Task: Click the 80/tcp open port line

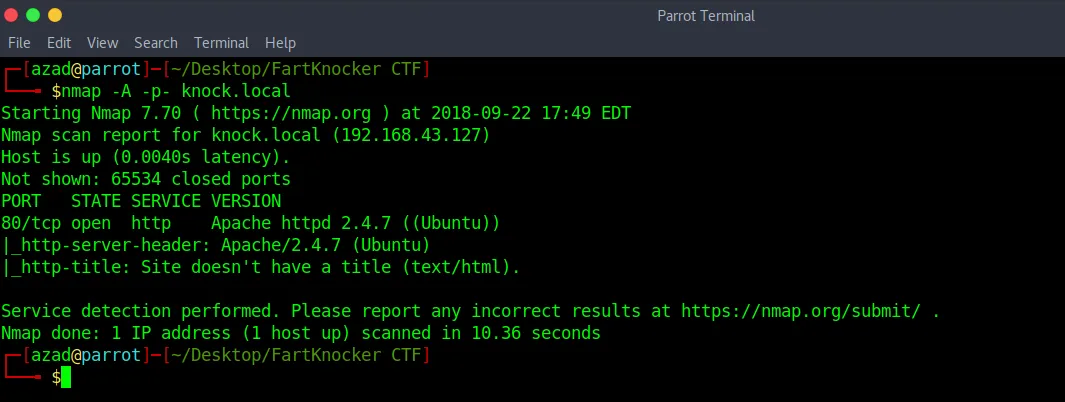Action: tap(251, 223)
